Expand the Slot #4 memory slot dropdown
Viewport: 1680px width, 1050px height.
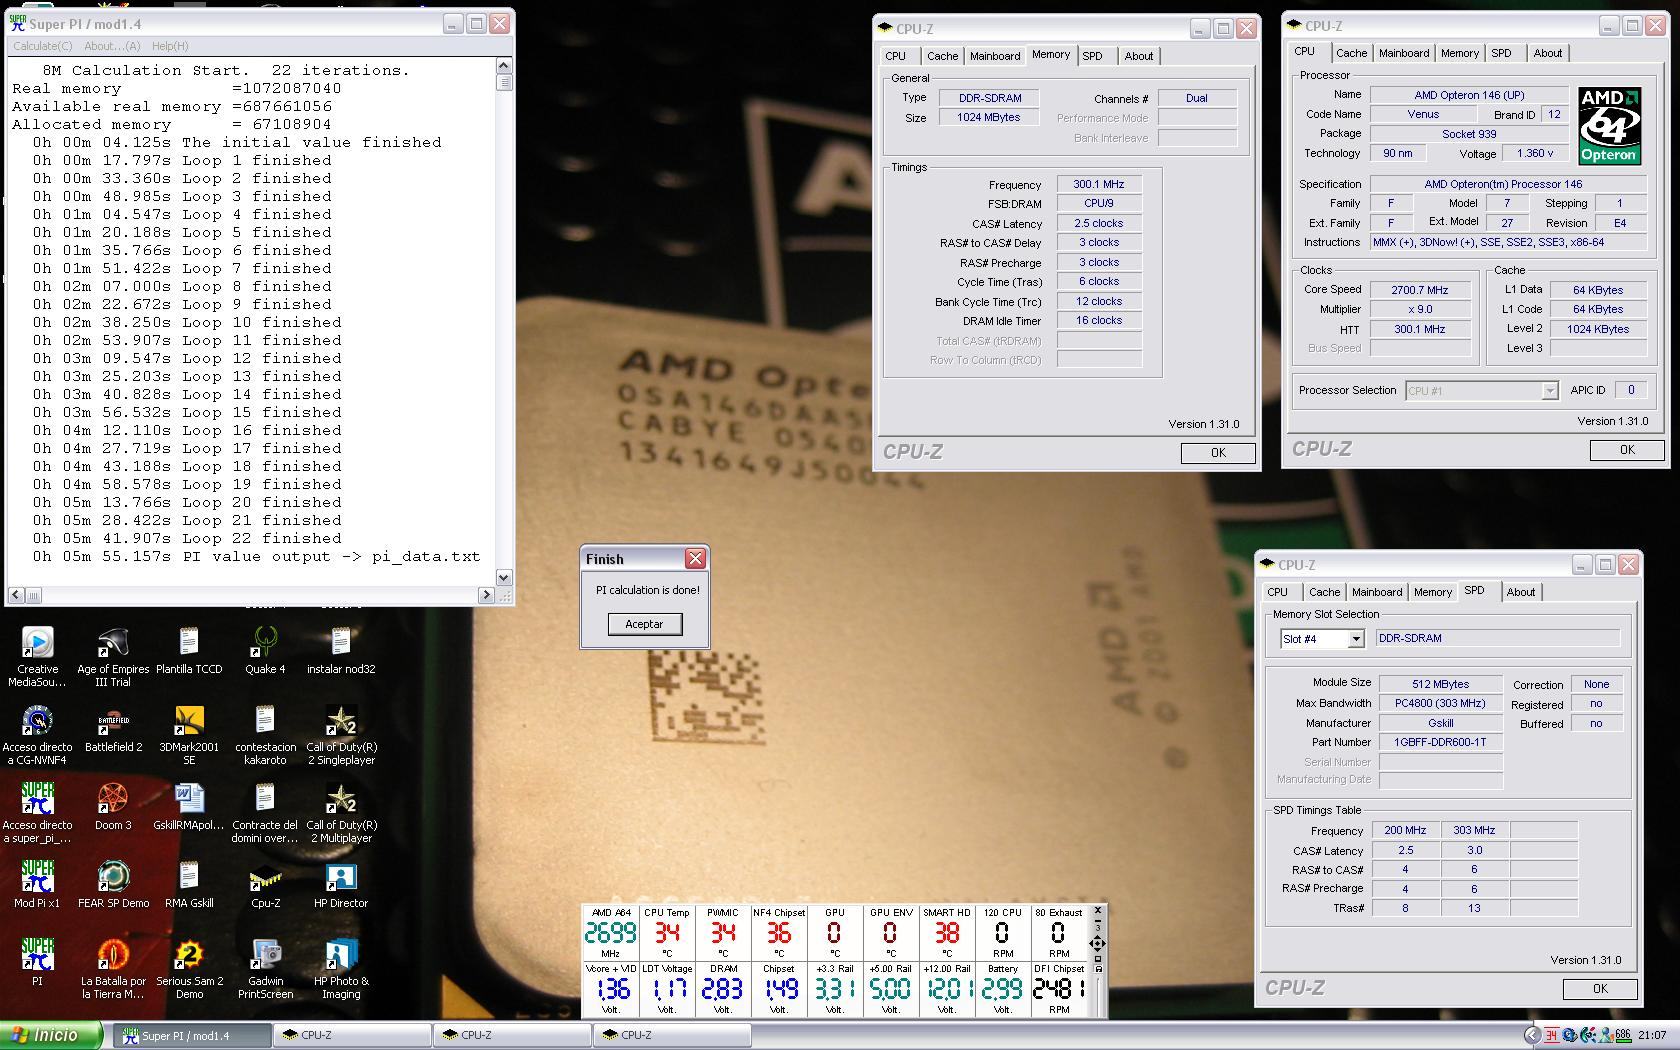pos(1356,639)
